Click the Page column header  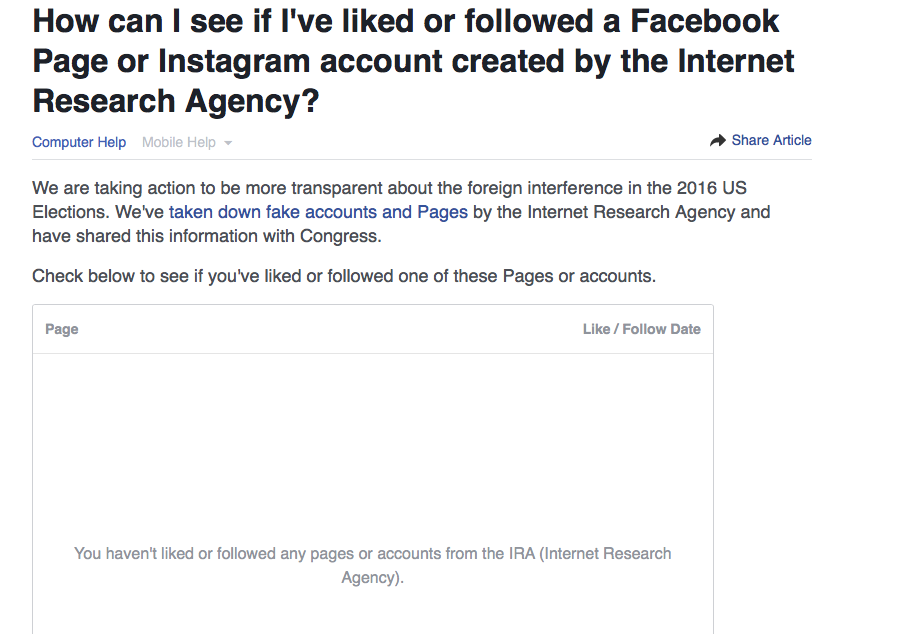[x=62, y=329]
